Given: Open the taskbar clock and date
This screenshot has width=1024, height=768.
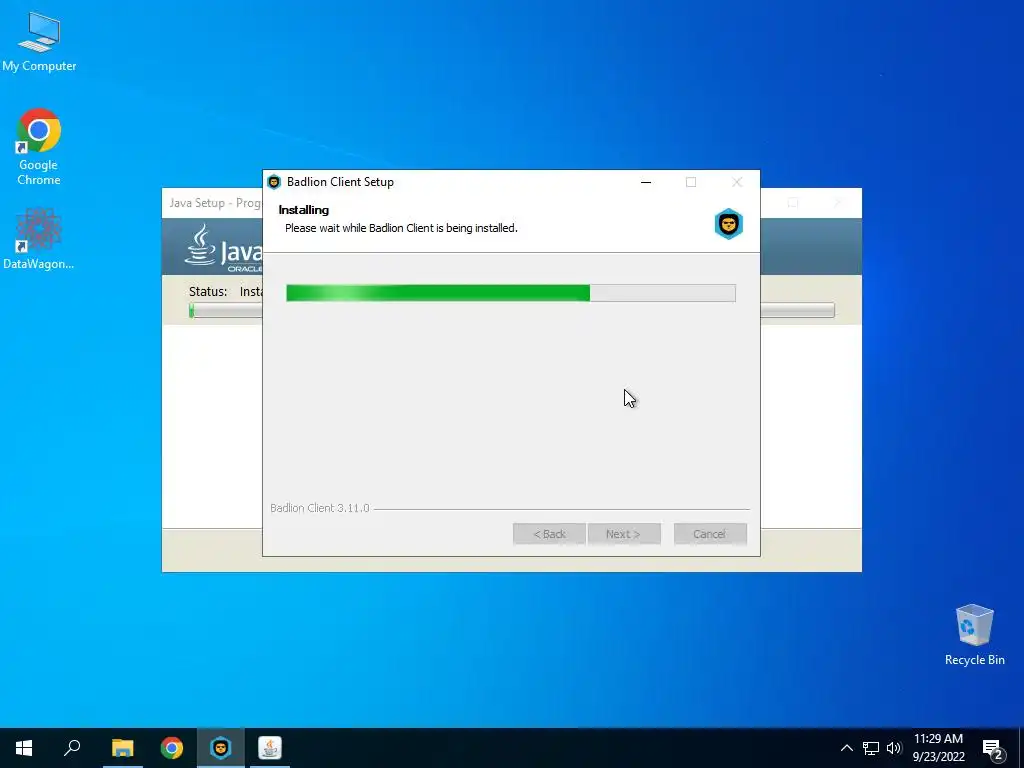Looking at the screenshot, I should click(938, 748).
